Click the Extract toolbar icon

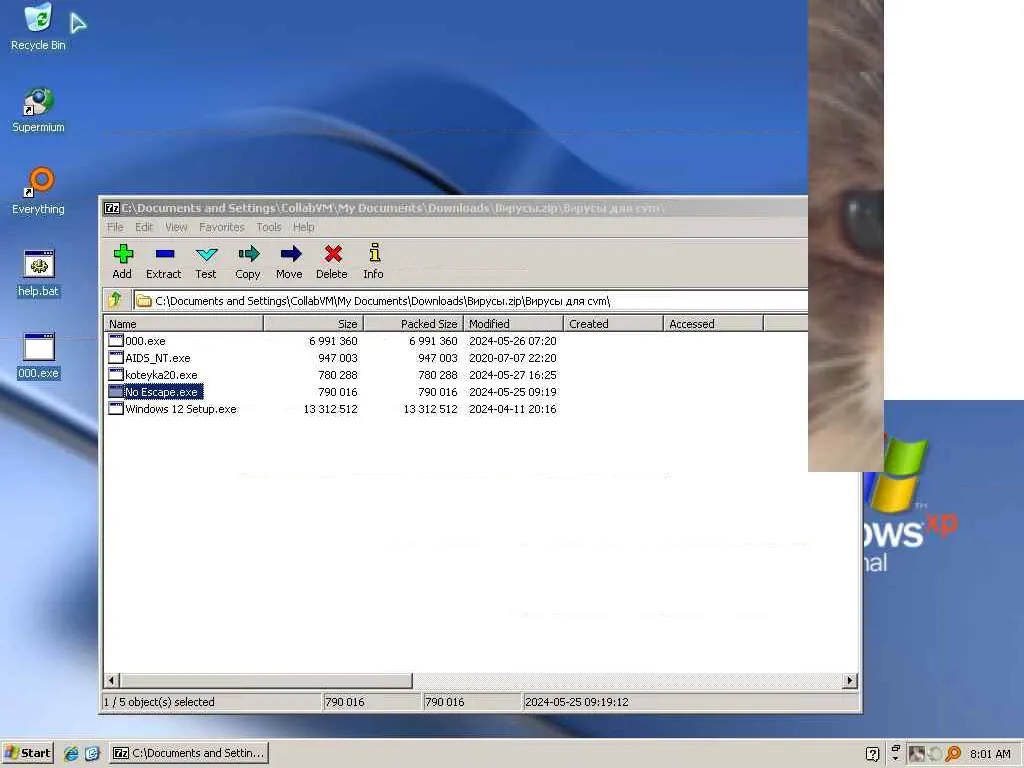coord(165,254)
